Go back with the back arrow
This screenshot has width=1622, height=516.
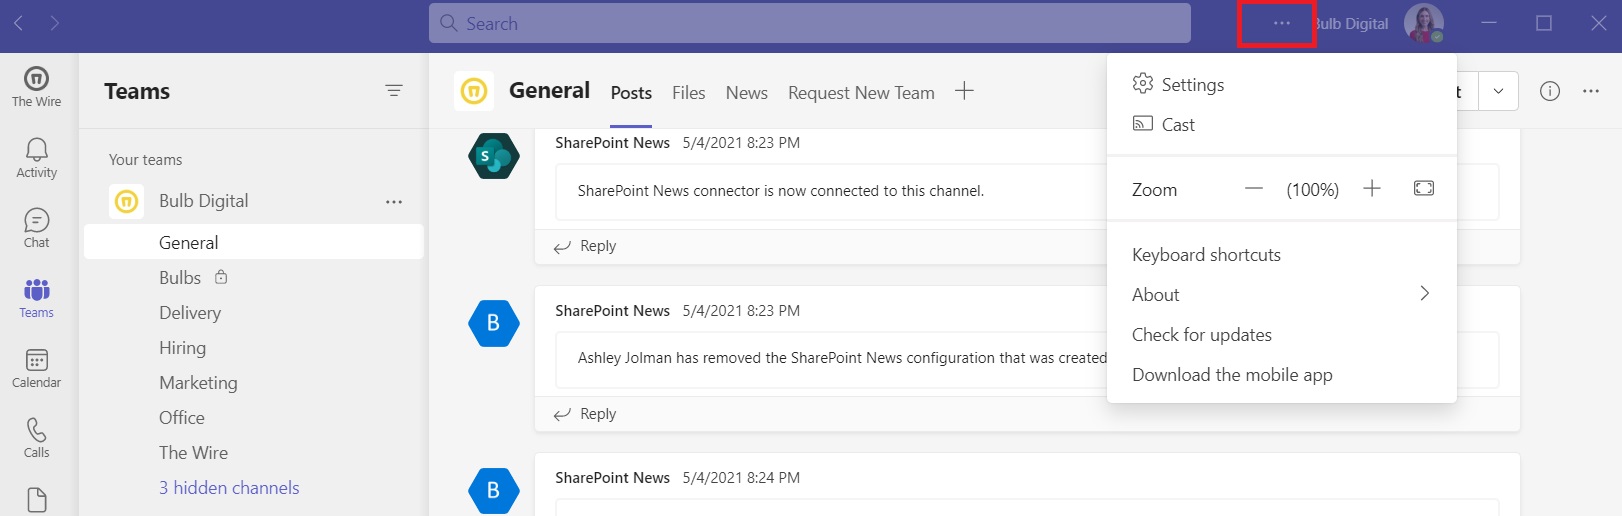(x=18, y=22)
